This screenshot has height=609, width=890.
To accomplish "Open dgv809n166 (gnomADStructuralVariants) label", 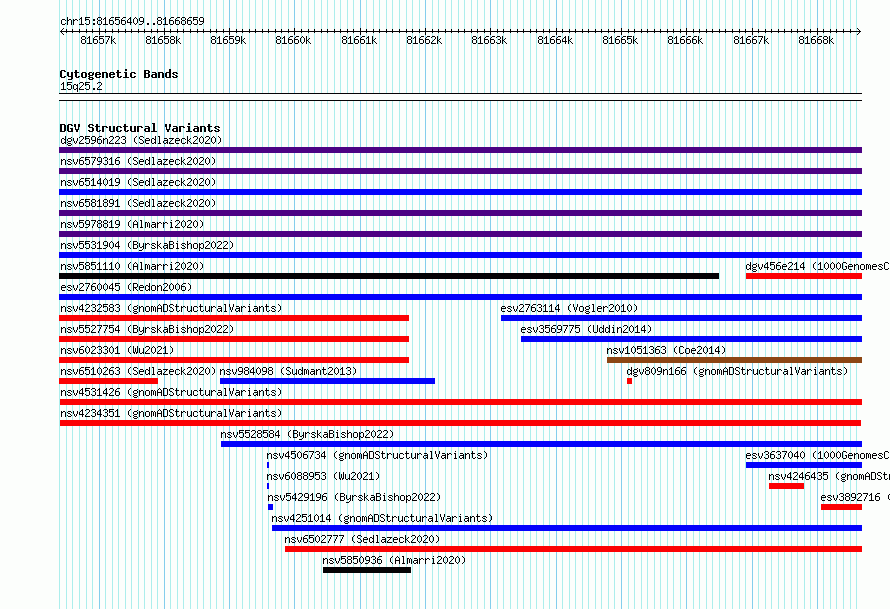I will [x=737, y=371].
